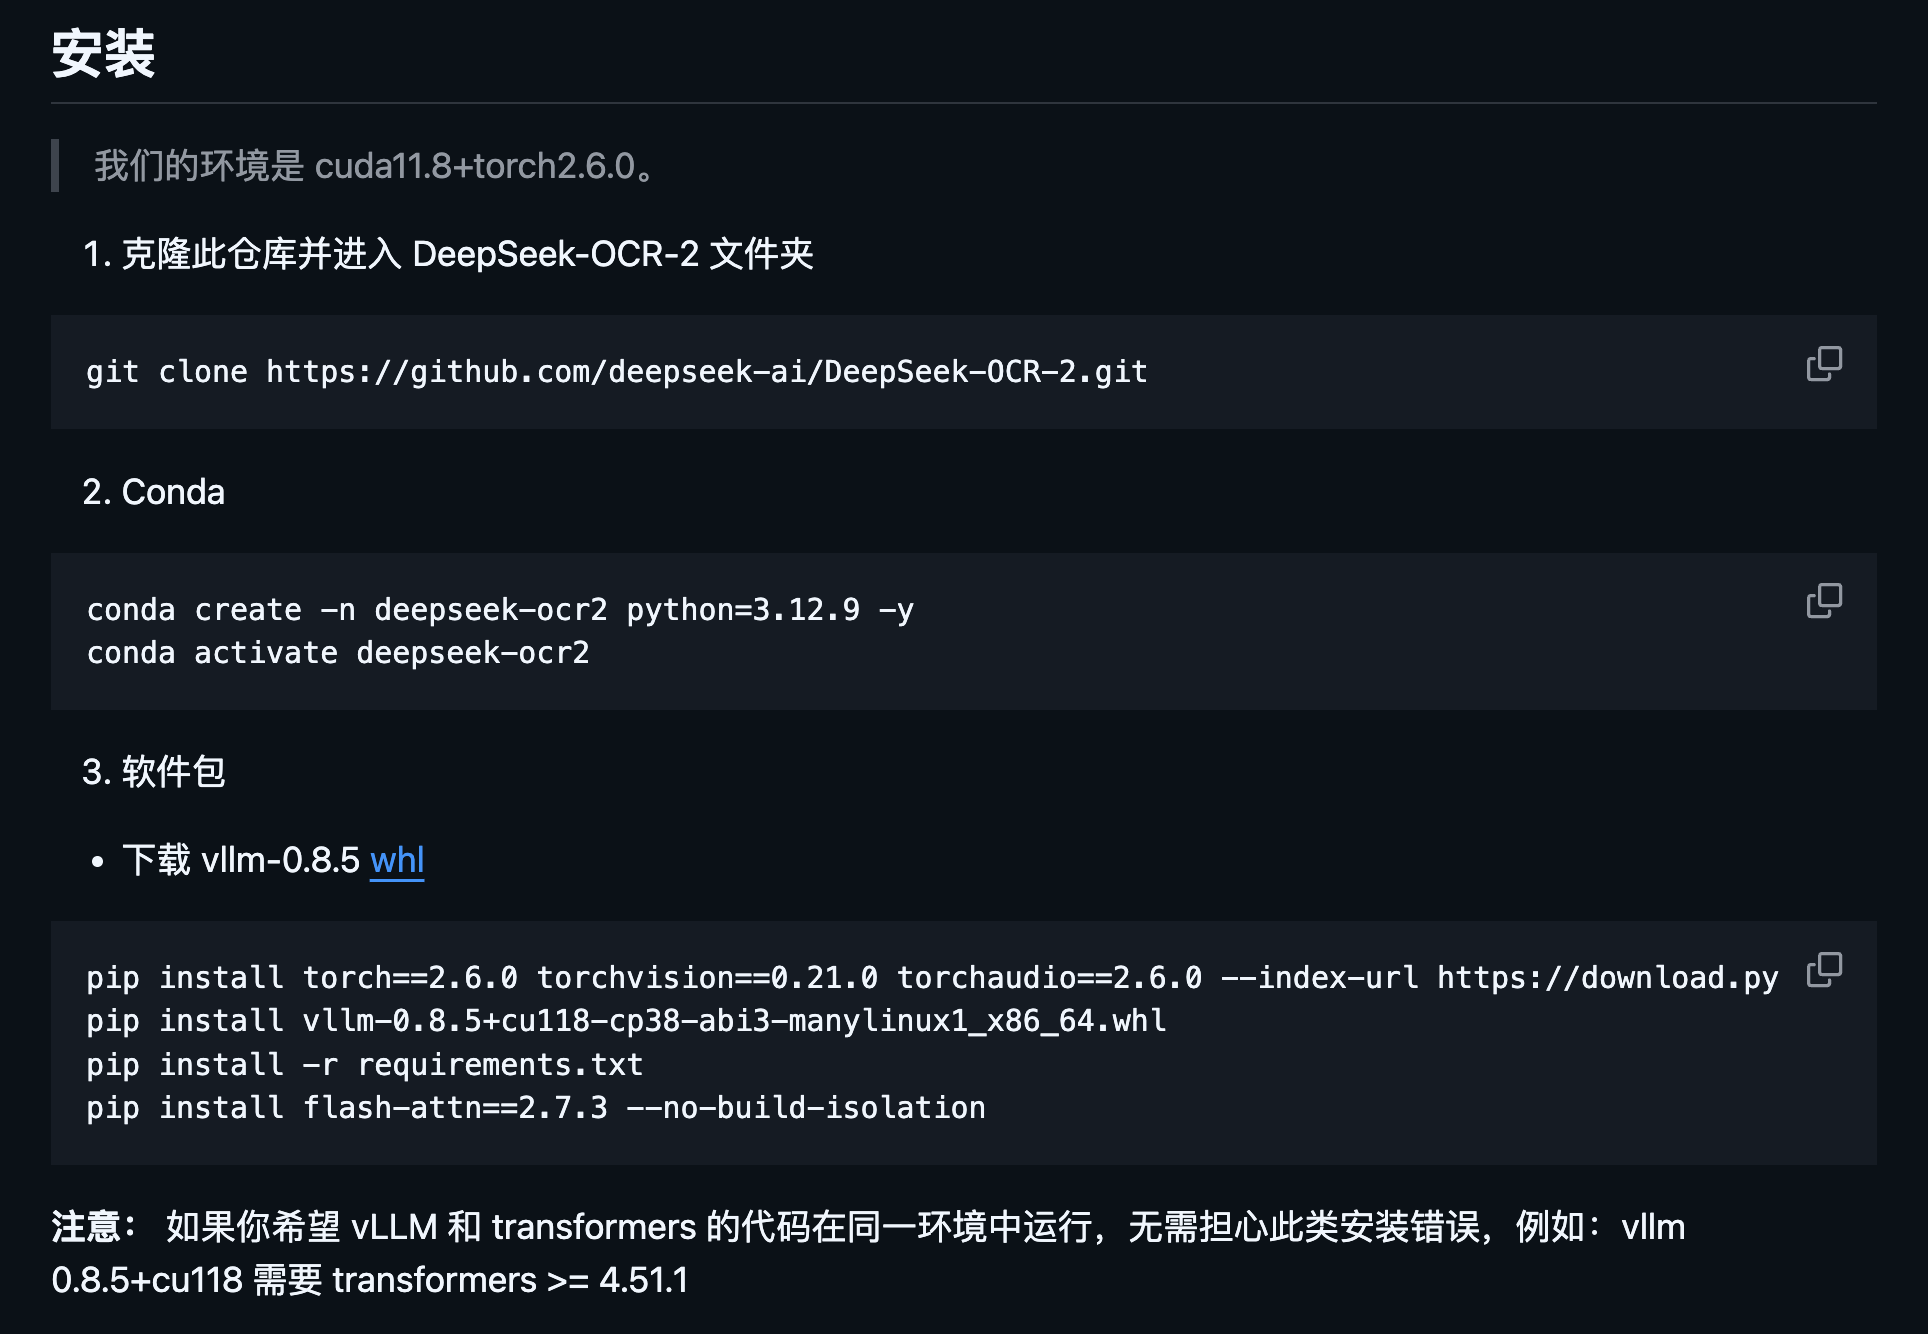1928x1334 pixels.
Task: Copy the pip install commands block
Action: click(x=1822, y=968)
